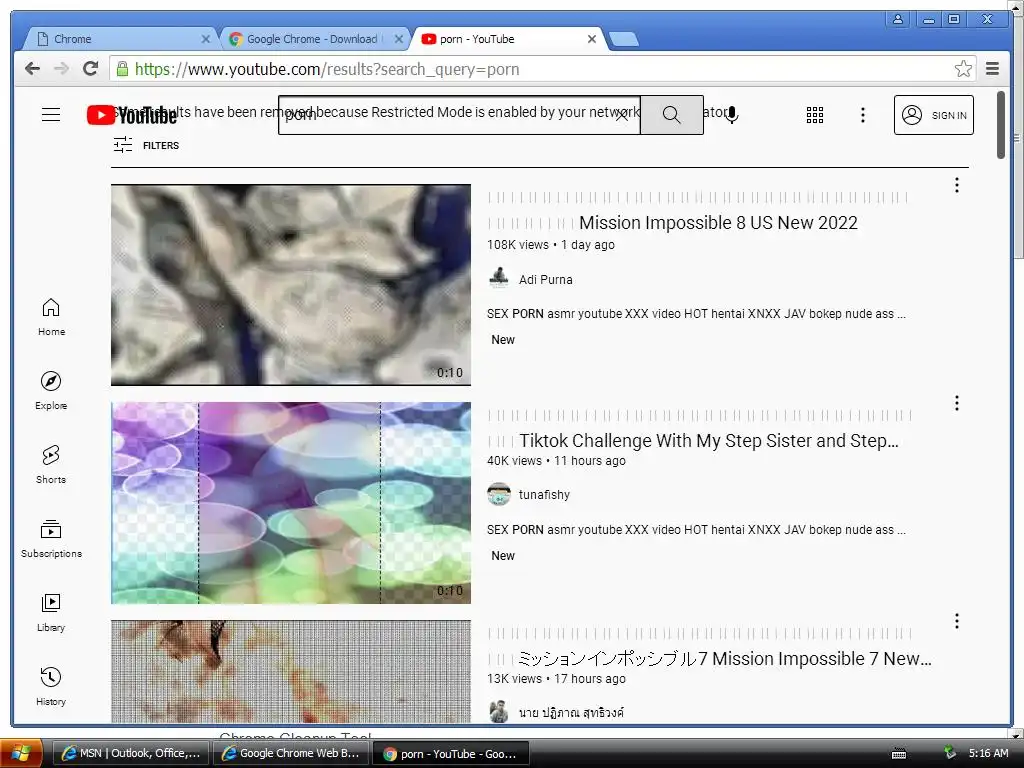Screen dimensions: 1024x768
Task: Open Shorts in the sidebar
Action: tap(51, 464)
